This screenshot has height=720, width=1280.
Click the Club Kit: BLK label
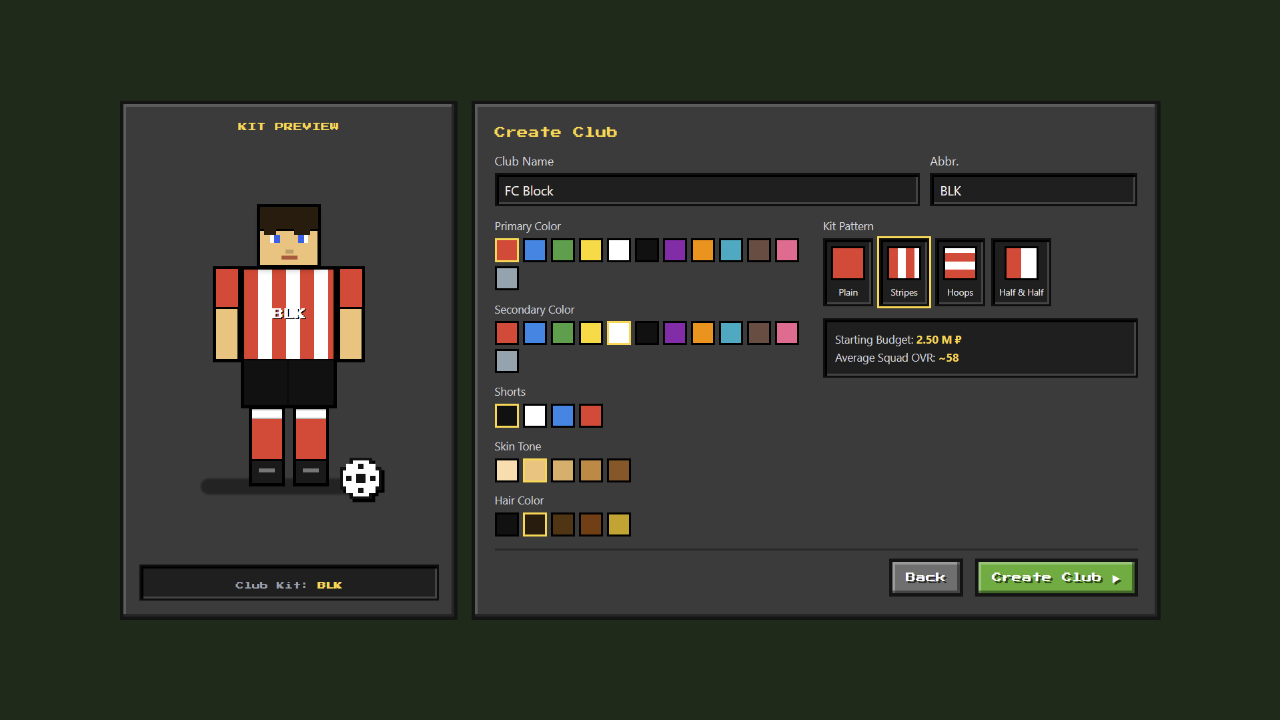[289, 585]
